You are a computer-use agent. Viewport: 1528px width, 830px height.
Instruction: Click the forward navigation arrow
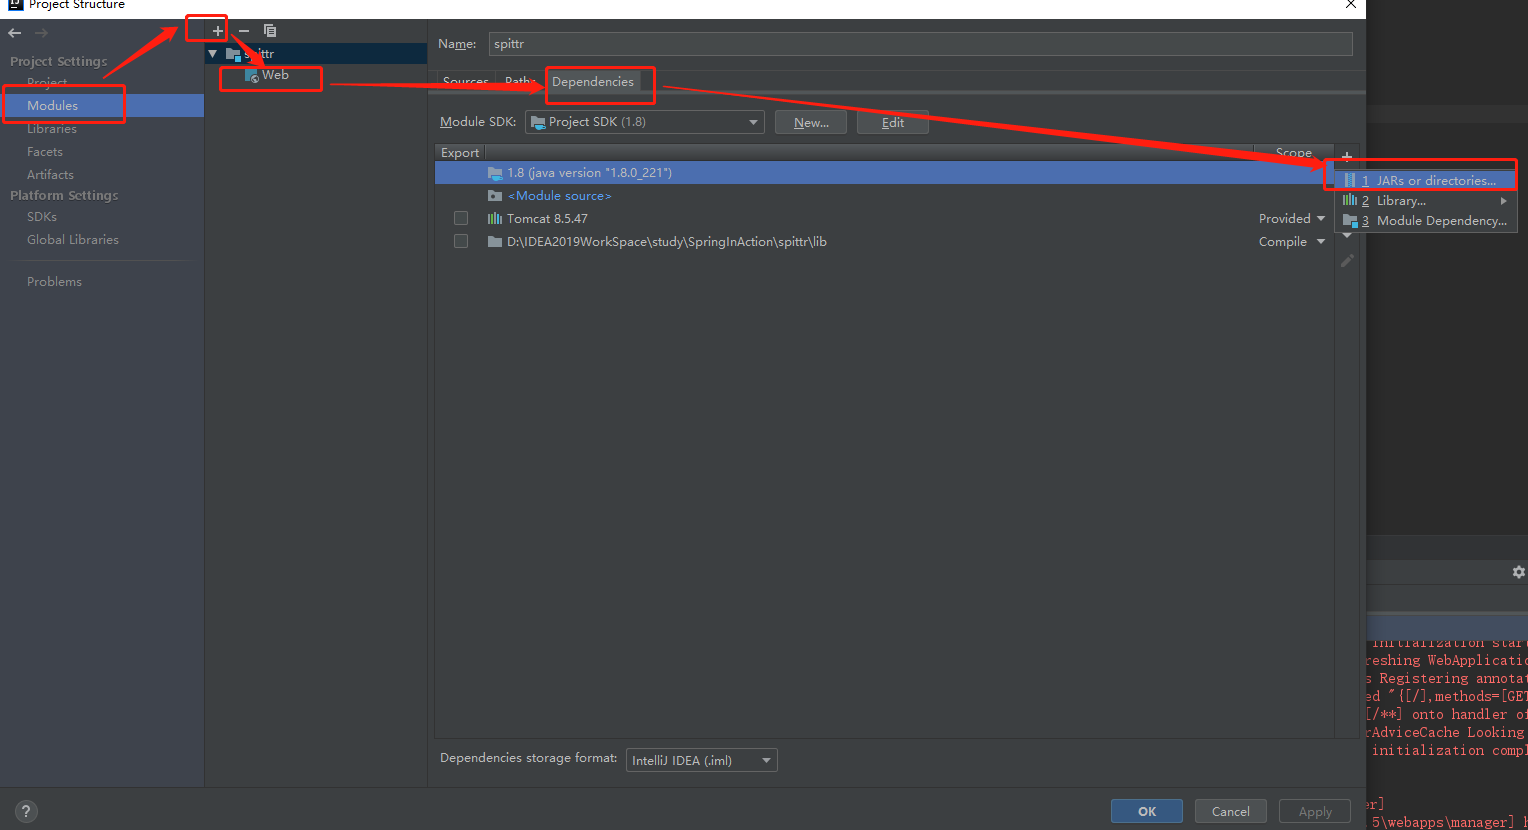click(x=41, y=33)
